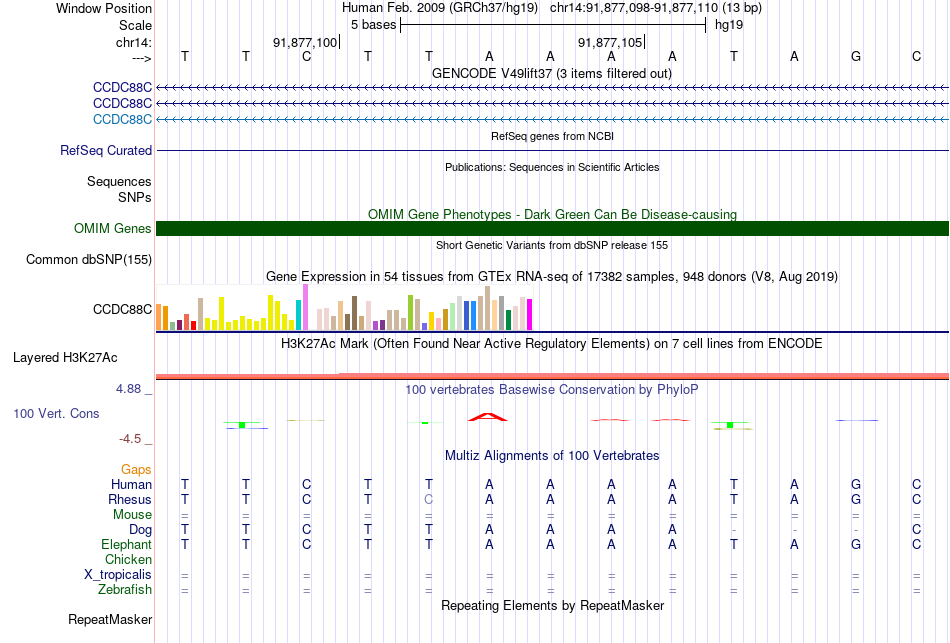Open the 100 Vert. Cons track label
This screenshot has width=950, height=643.
point(56,413)
